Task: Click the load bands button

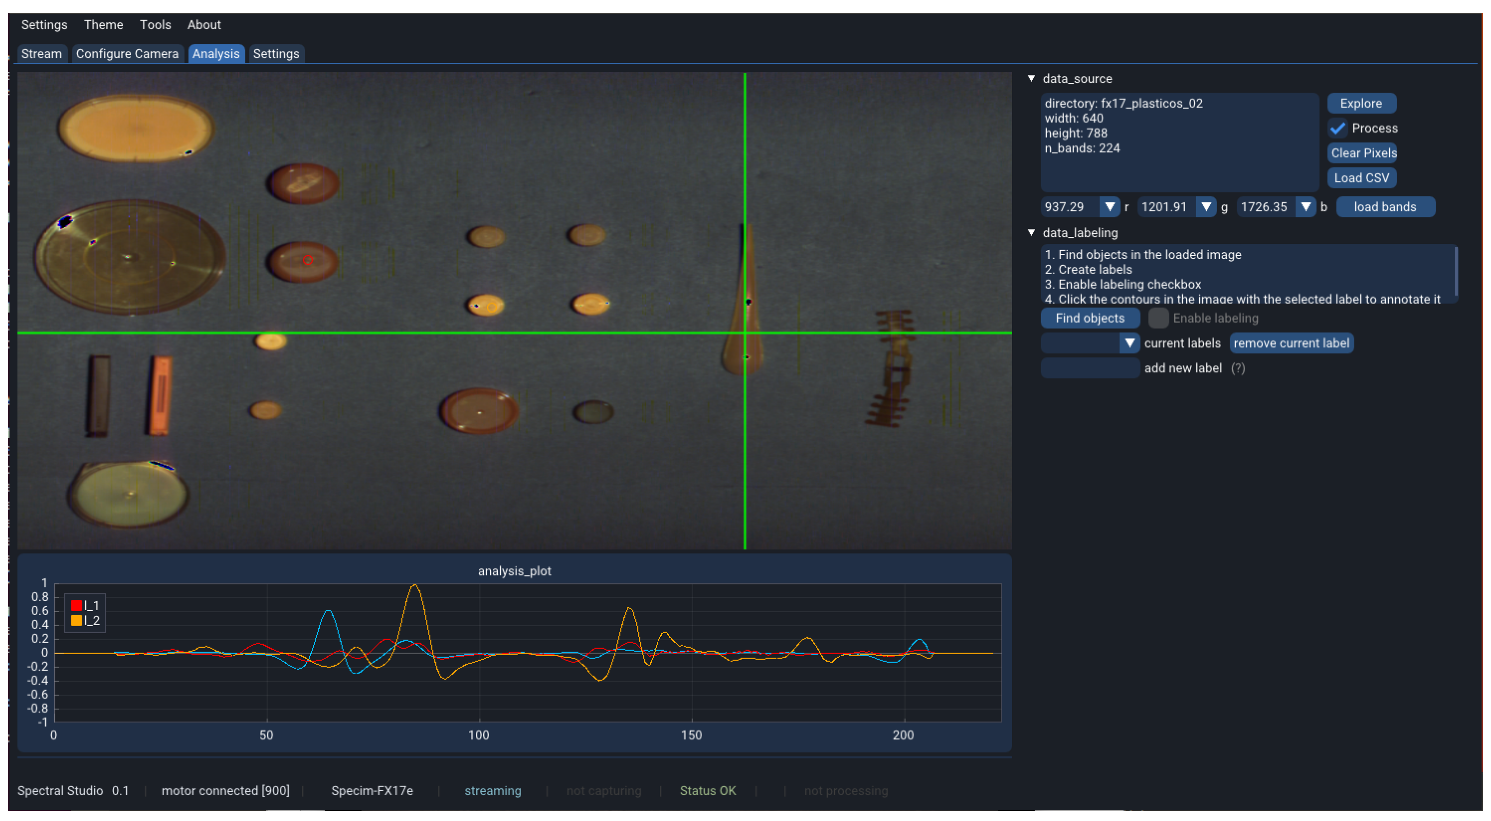Action: [1384, 207]
